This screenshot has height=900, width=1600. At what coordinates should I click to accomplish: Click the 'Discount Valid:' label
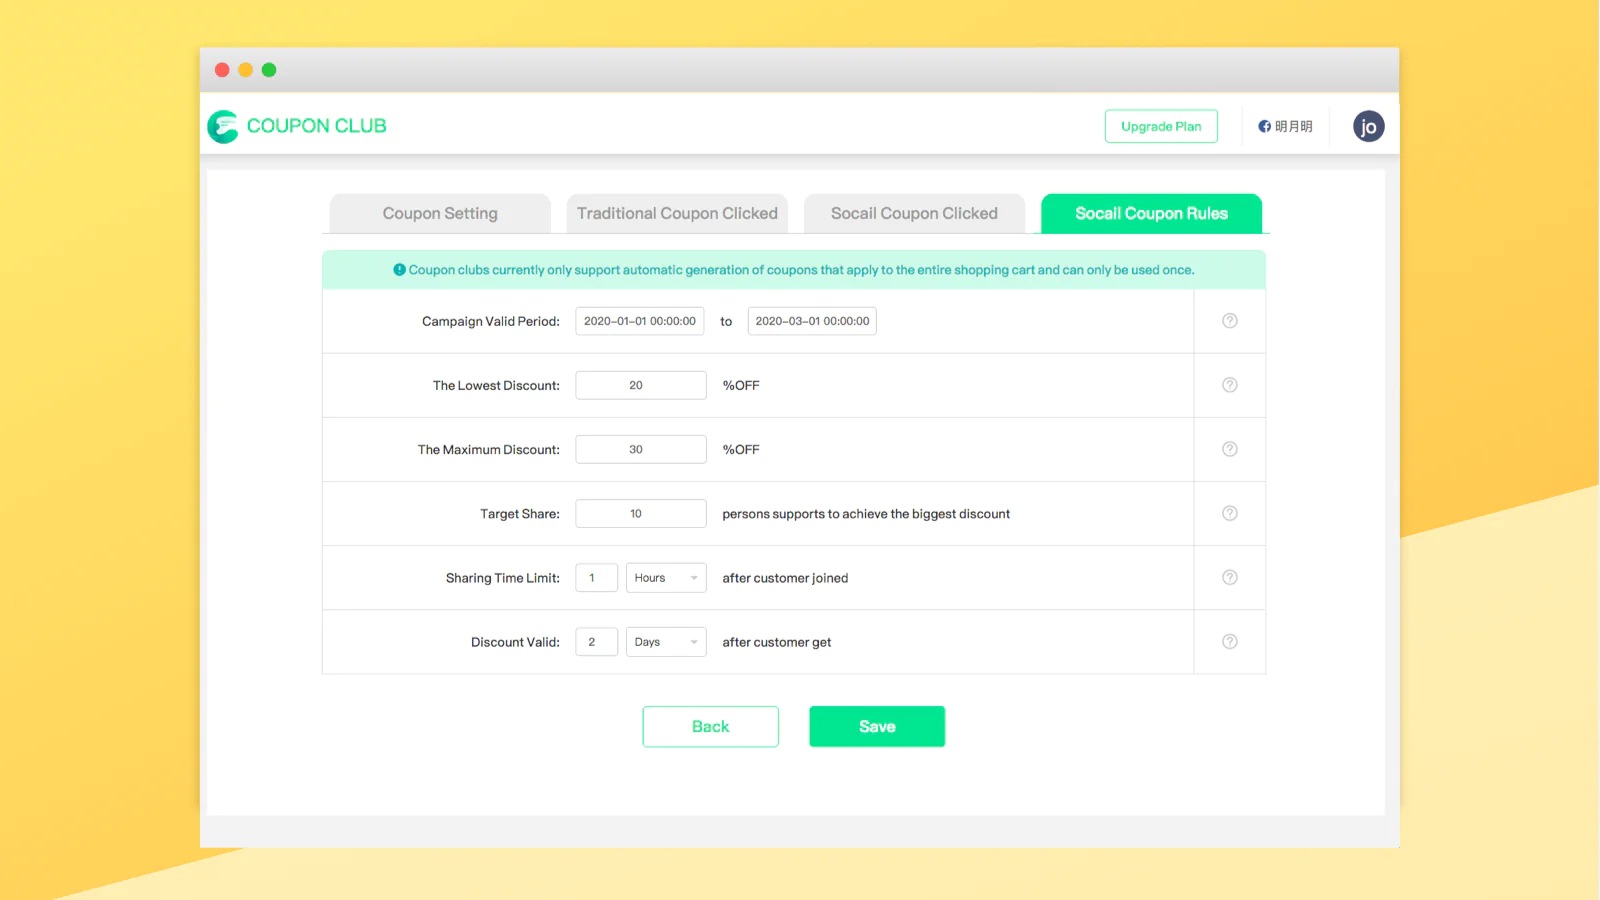click(515, 642)
